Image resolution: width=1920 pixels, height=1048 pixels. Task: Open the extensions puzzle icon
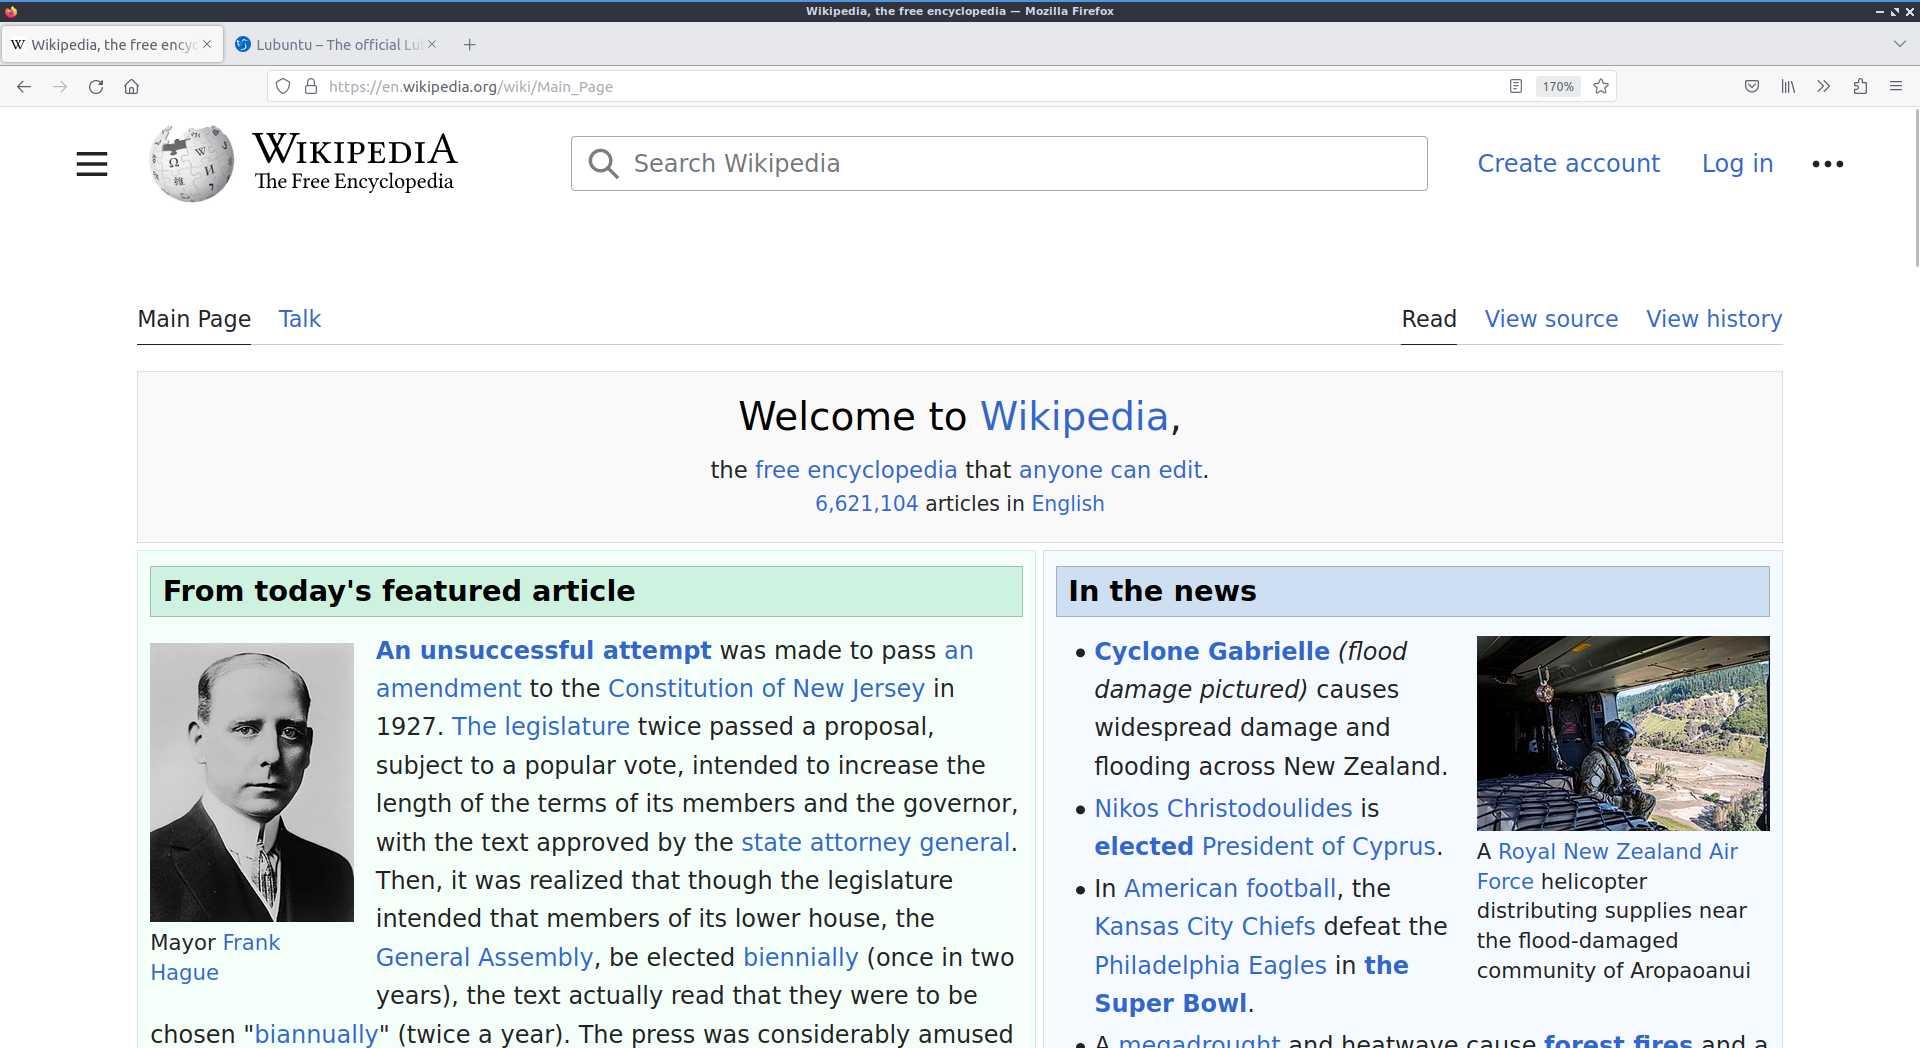pos(1860,87)
